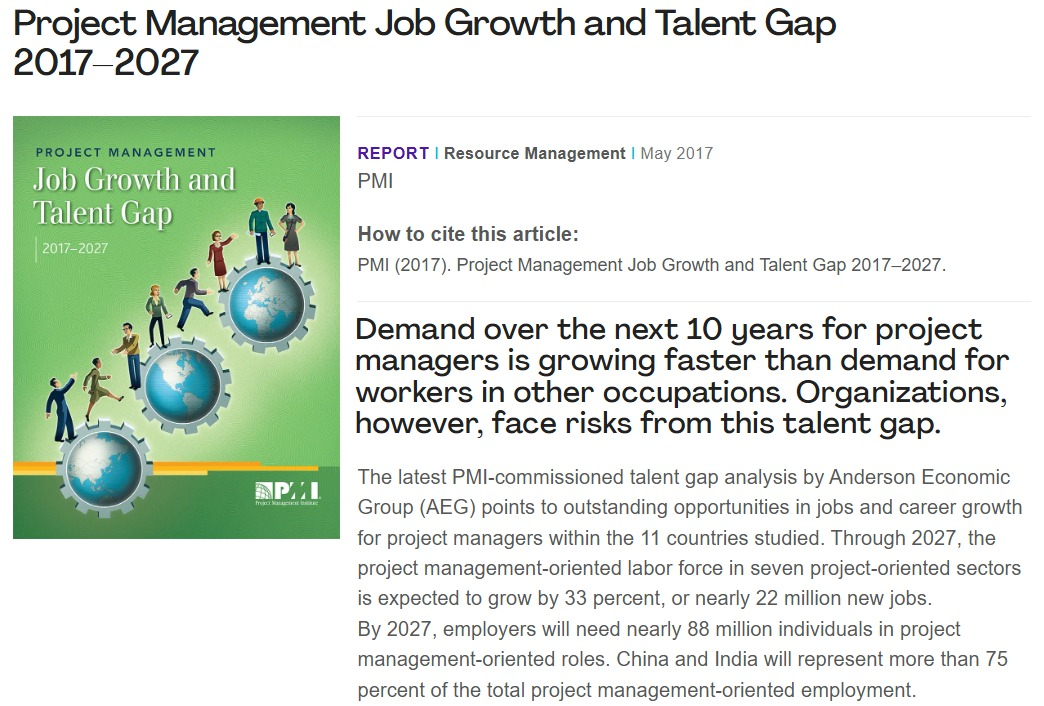The width and height of the screenshot is (1044, 706).
Task: Click the 'PMI' author name
Action: coord(376,181)
